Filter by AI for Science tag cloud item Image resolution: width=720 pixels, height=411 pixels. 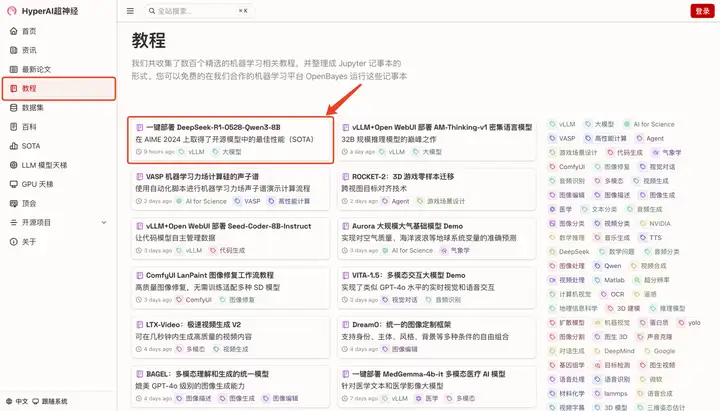(649, 124)
